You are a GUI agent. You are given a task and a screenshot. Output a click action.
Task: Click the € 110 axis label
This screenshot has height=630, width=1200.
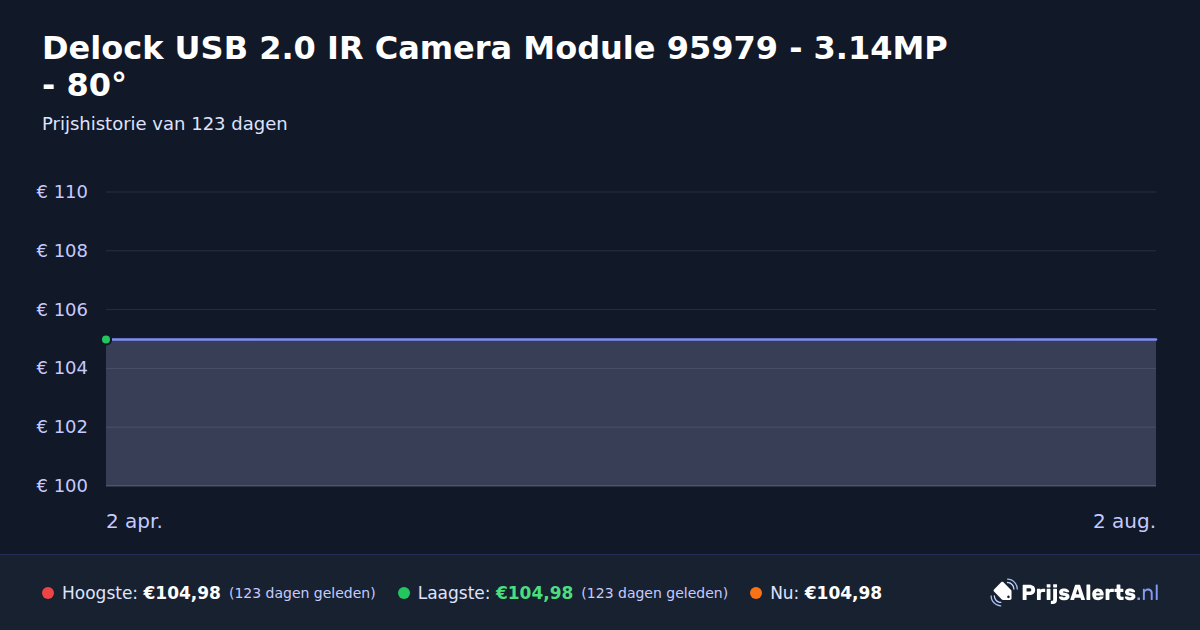coord(62,192)
